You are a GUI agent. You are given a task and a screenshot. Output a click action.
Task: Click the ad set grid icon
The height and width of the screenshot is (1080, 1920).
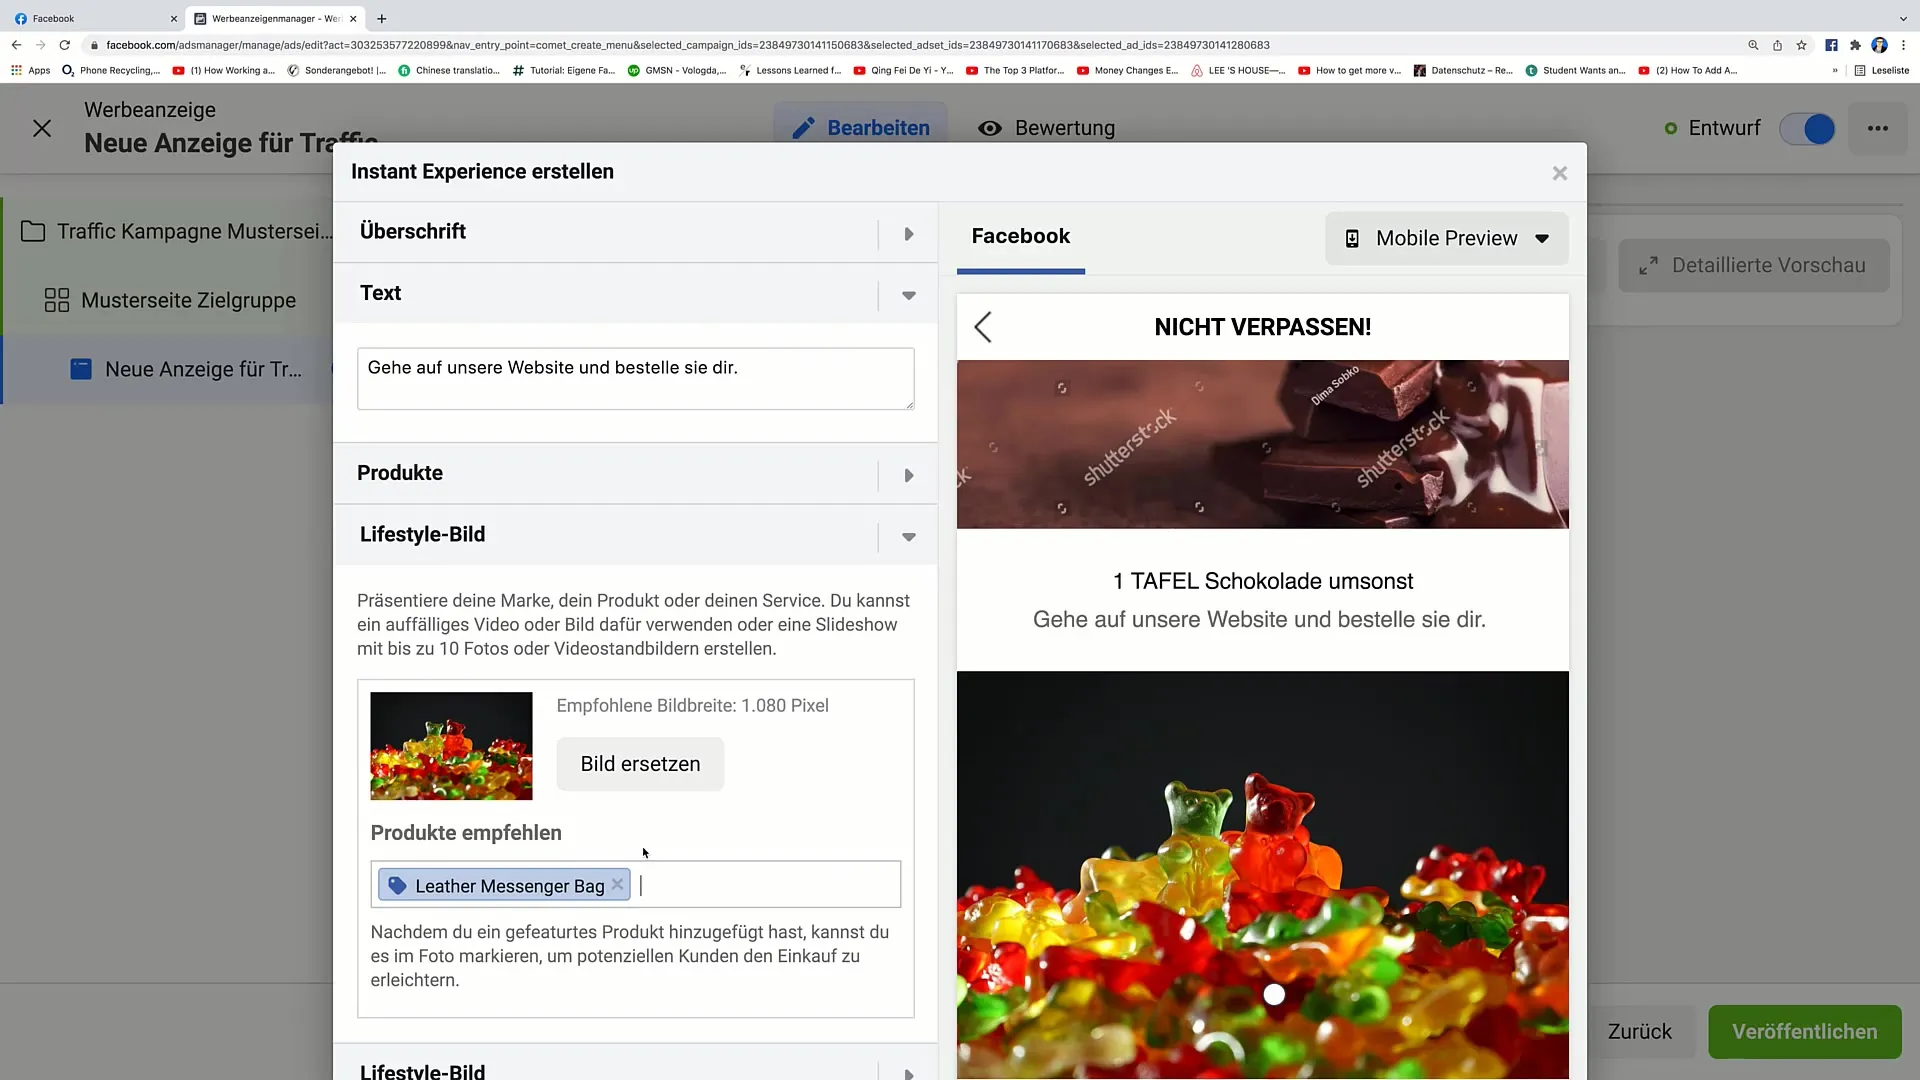click(57, 300)
